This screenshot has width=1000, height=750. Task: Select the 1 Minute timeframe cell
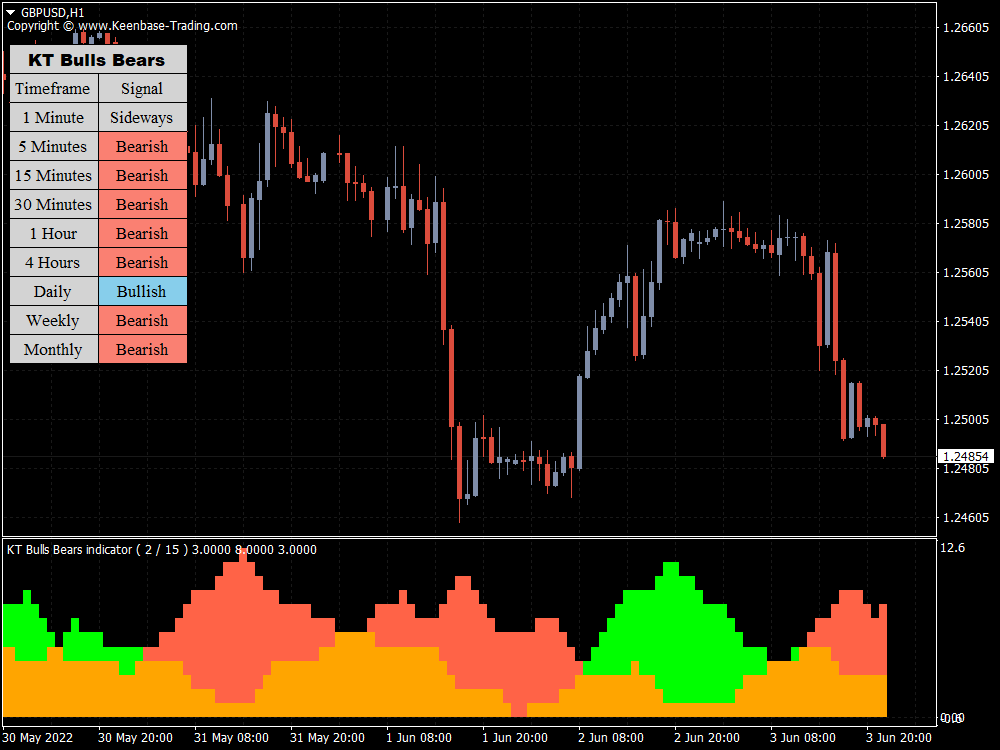click(54, 117)
